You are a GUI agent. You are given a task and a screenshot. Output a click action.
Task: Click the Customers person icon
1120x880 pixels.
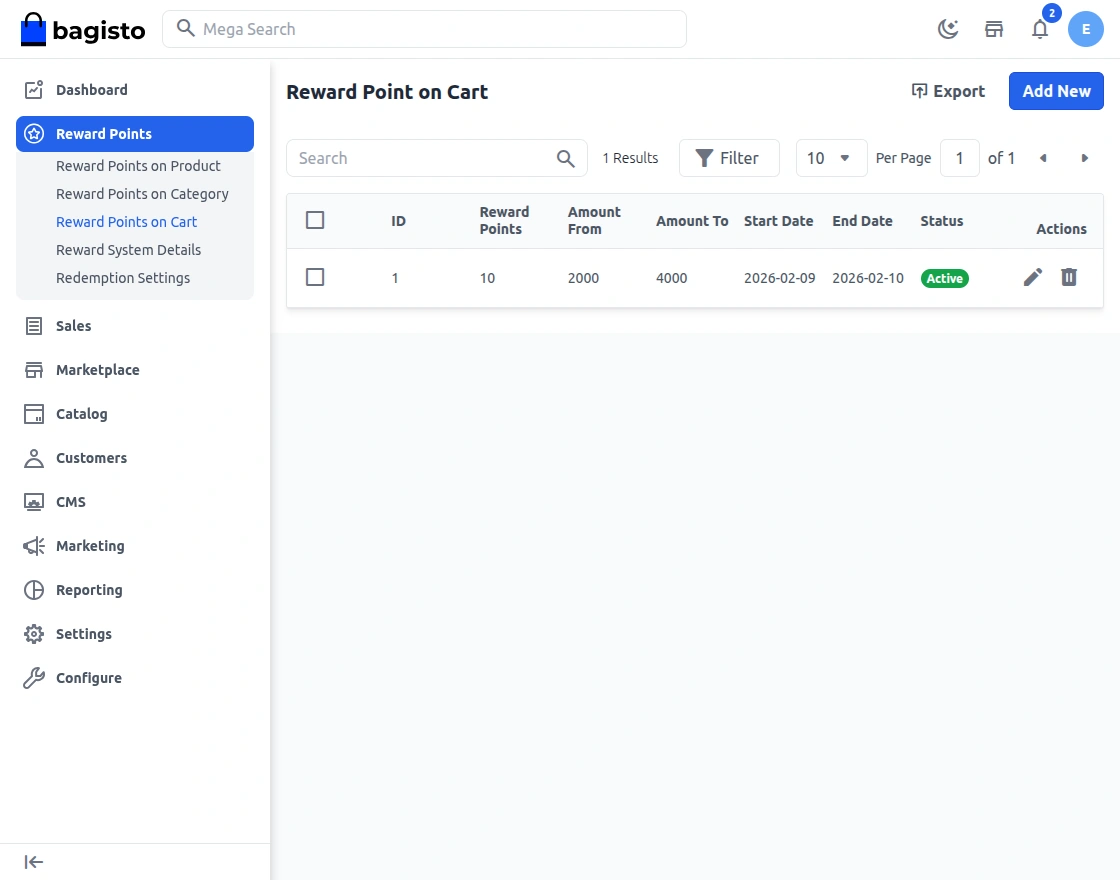tap(34, 458)
